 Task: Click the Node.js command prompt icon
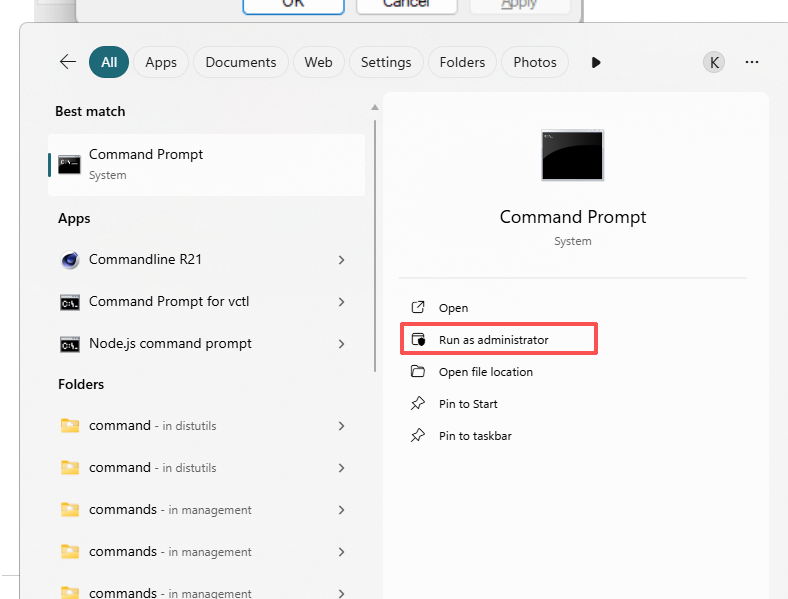pyautogui.click(x=69, y=344)
